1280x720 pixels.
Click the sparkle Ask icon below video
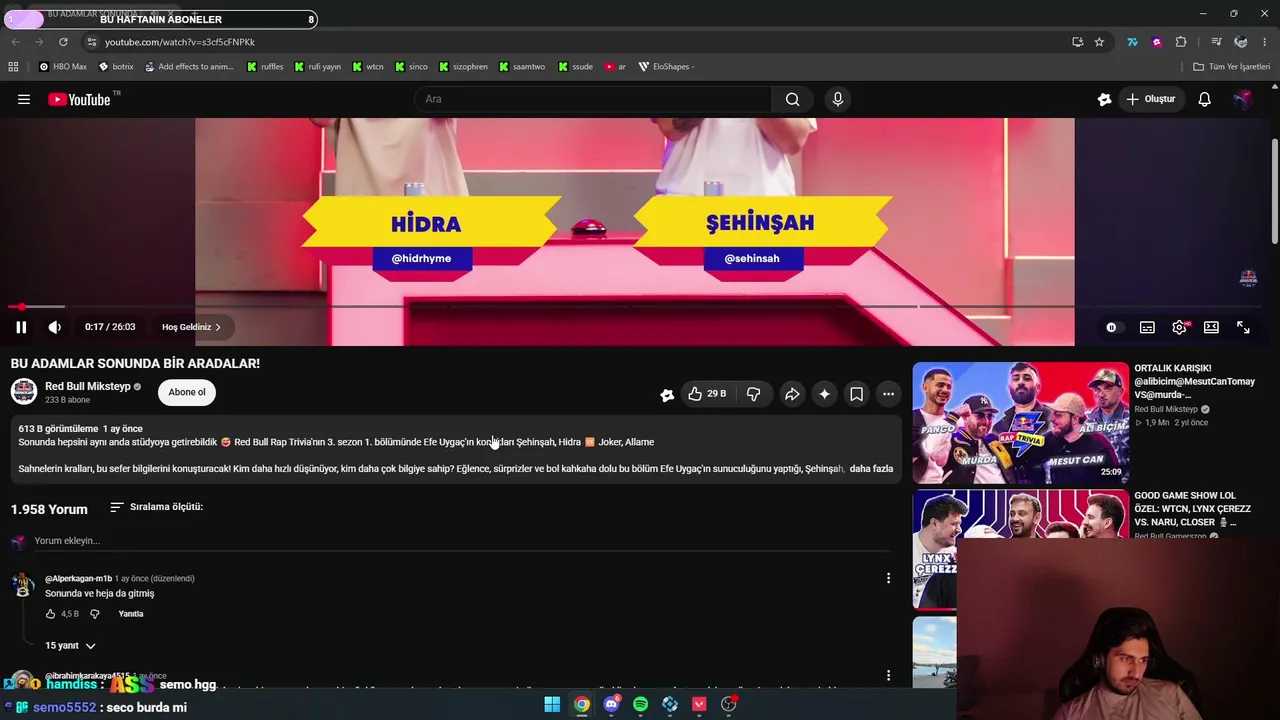tap(824, 394)
